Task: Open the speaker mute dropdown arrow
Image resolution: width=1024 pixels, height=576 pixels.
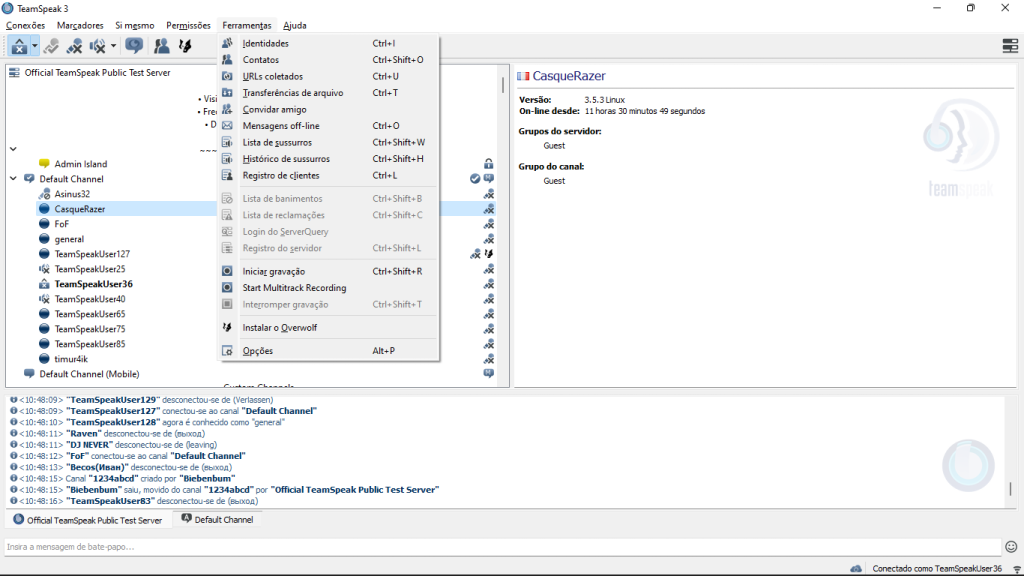Action: (112, 45)
